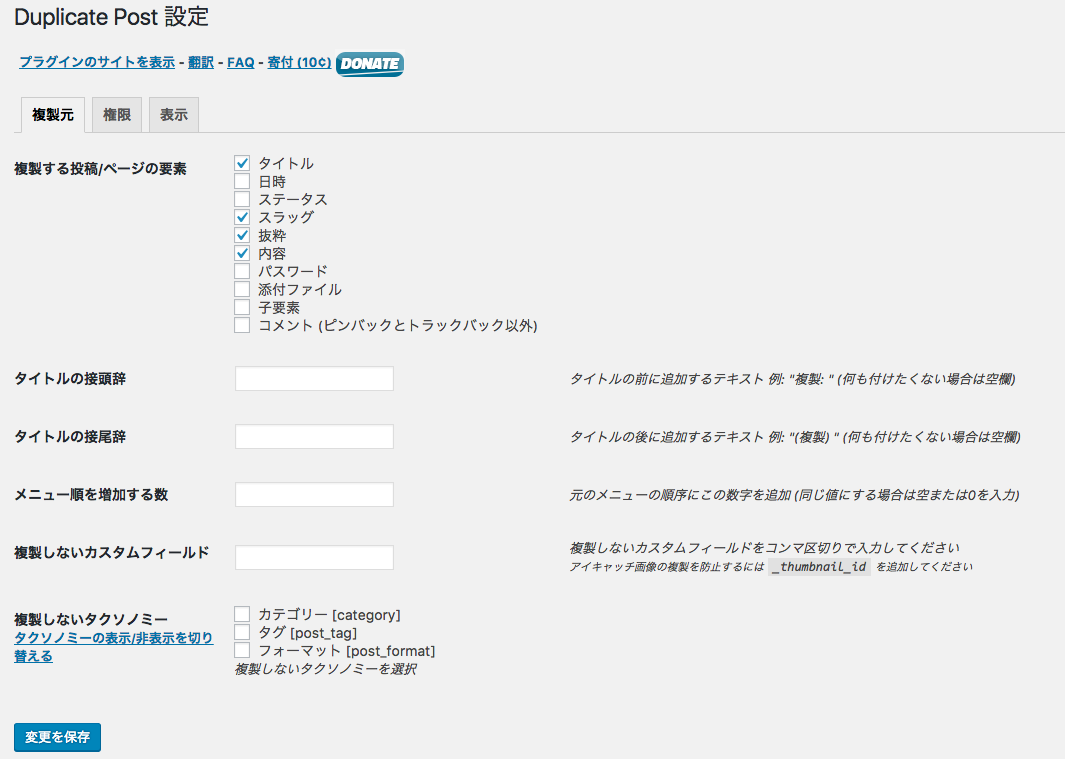The height and width of the screenshot is (759, 1065).
Task: Check the コメント checkbox
Action: pyautogui.click(x=242, y=325)
